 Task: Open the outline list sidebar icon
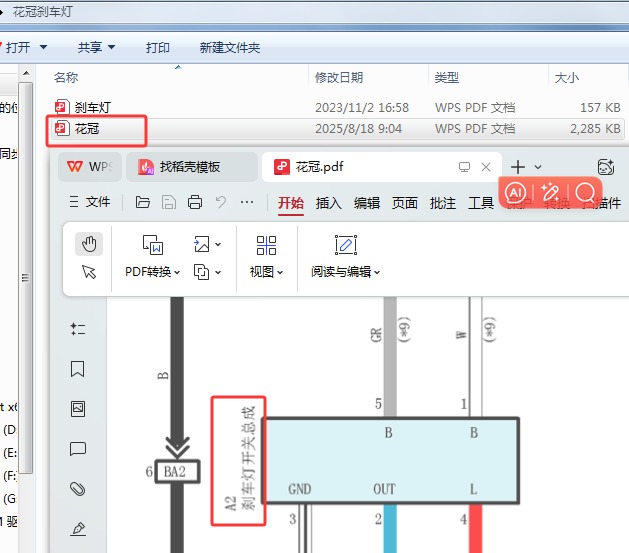pyautogui.click(x=78, y=329)
